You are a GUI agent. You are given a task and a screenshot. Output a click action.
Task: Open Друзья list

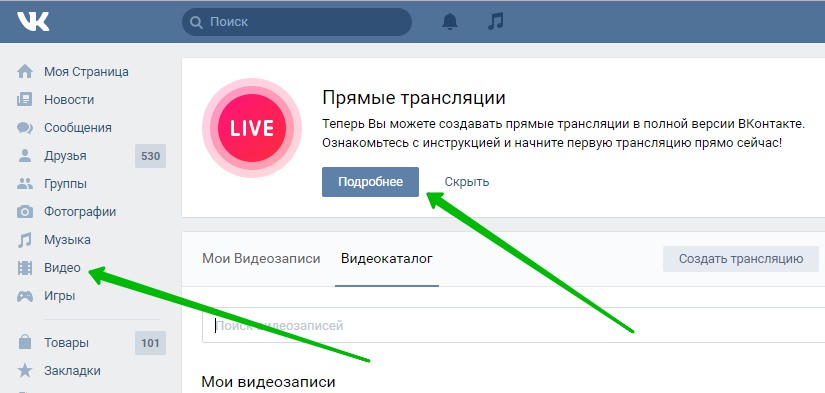65,156
